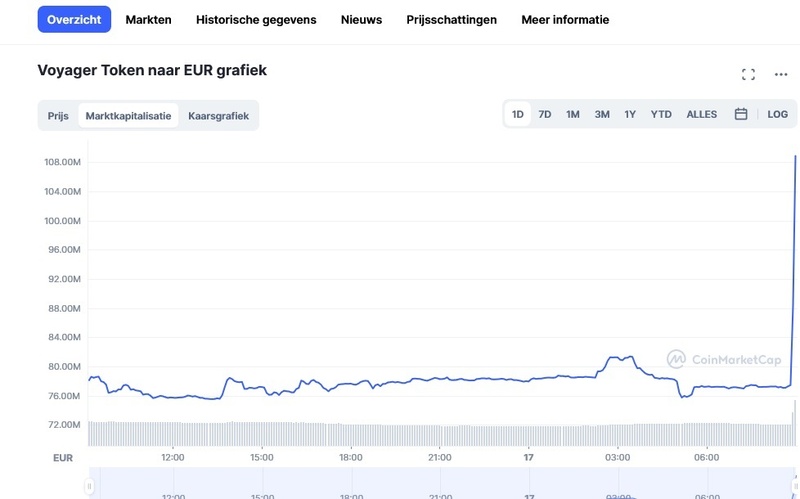Switch chart to Prijs view
This screenshot has height=499, width=800.
(58, 116)
